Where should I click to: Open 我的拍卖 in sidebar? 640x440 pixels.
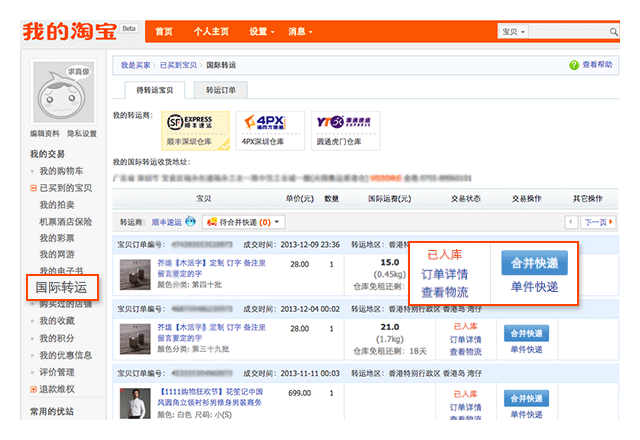pos(57,205)
